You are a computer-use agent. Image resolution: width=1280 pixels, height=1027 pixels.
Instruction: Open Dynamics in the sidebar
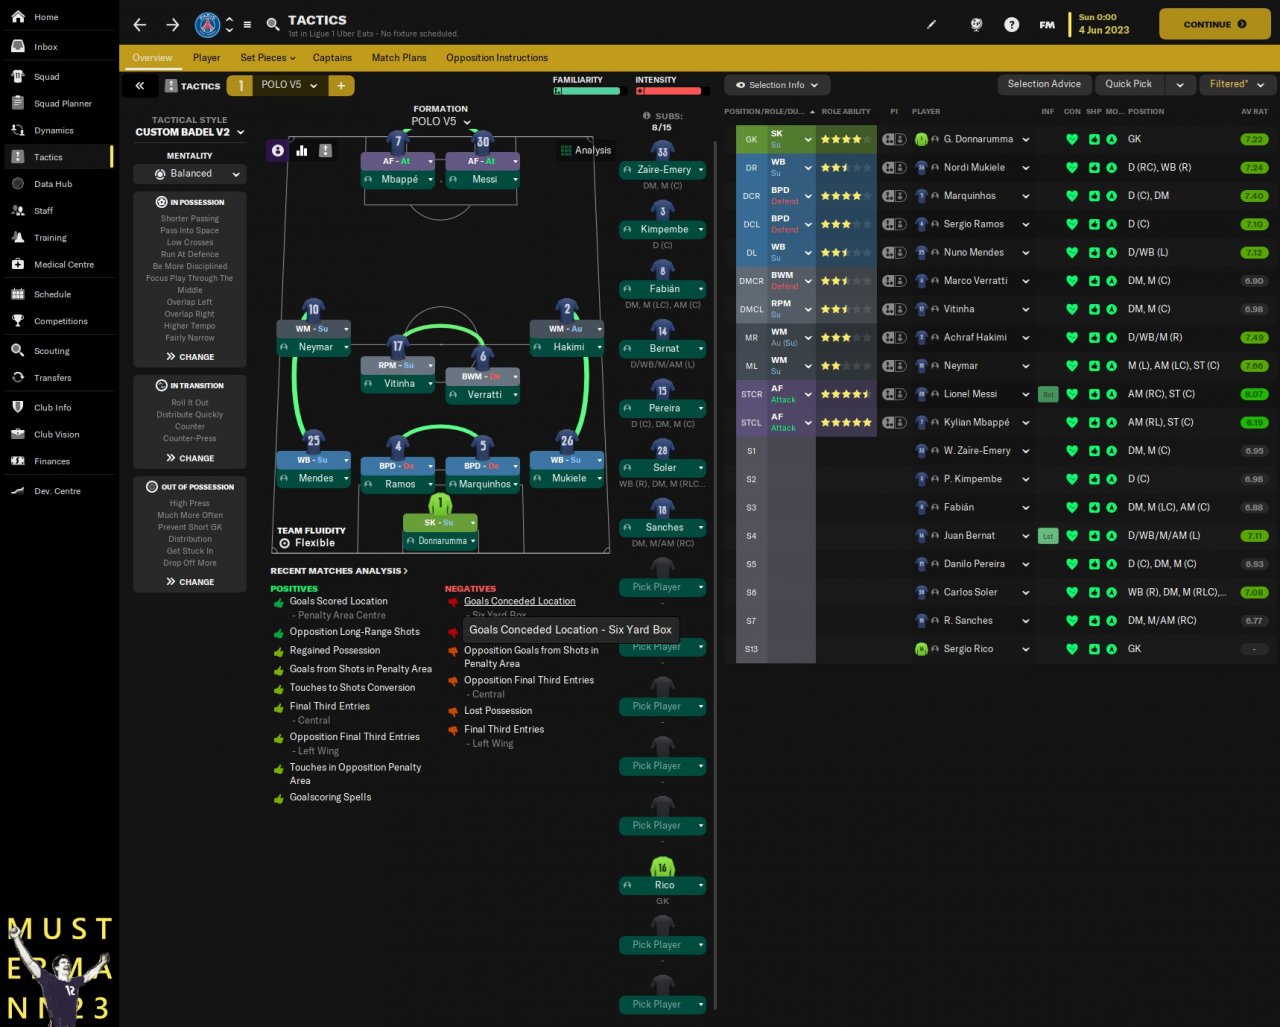54,130
